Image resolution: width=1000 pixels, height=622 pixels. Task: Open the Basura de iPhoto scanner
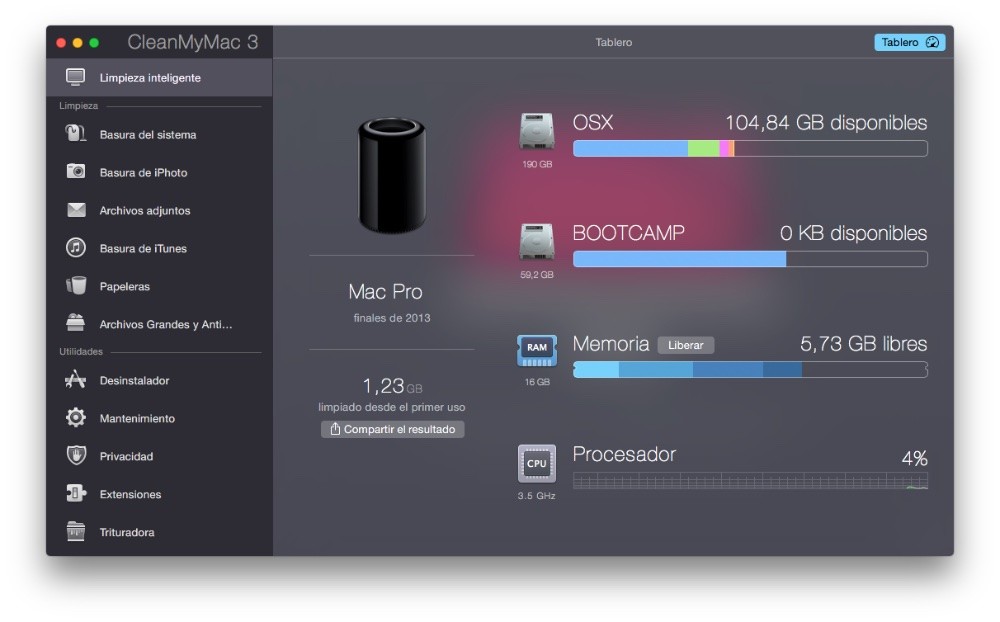click(x=145, y=172)
